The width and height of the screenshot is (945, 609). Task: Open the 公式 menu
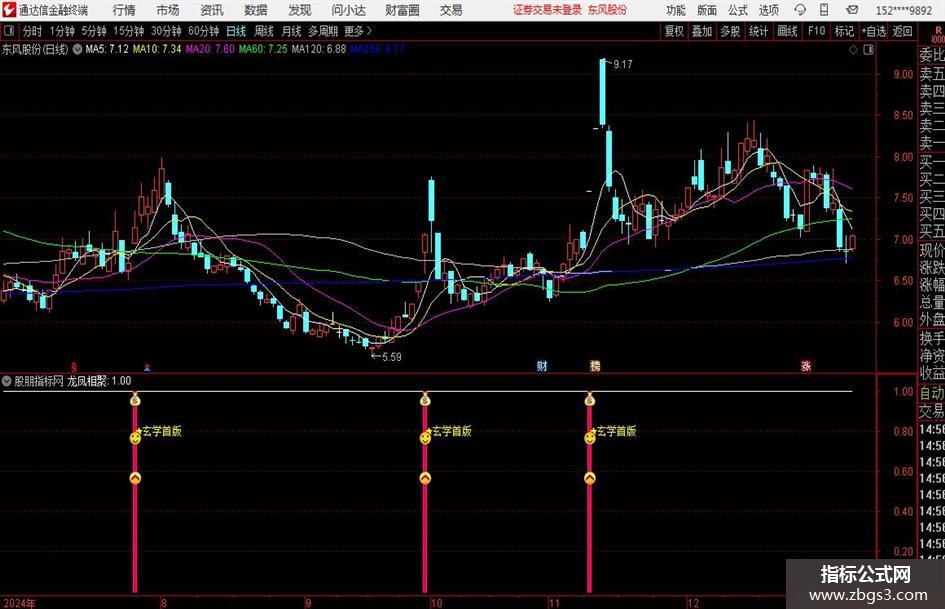[x=738, y=10]
